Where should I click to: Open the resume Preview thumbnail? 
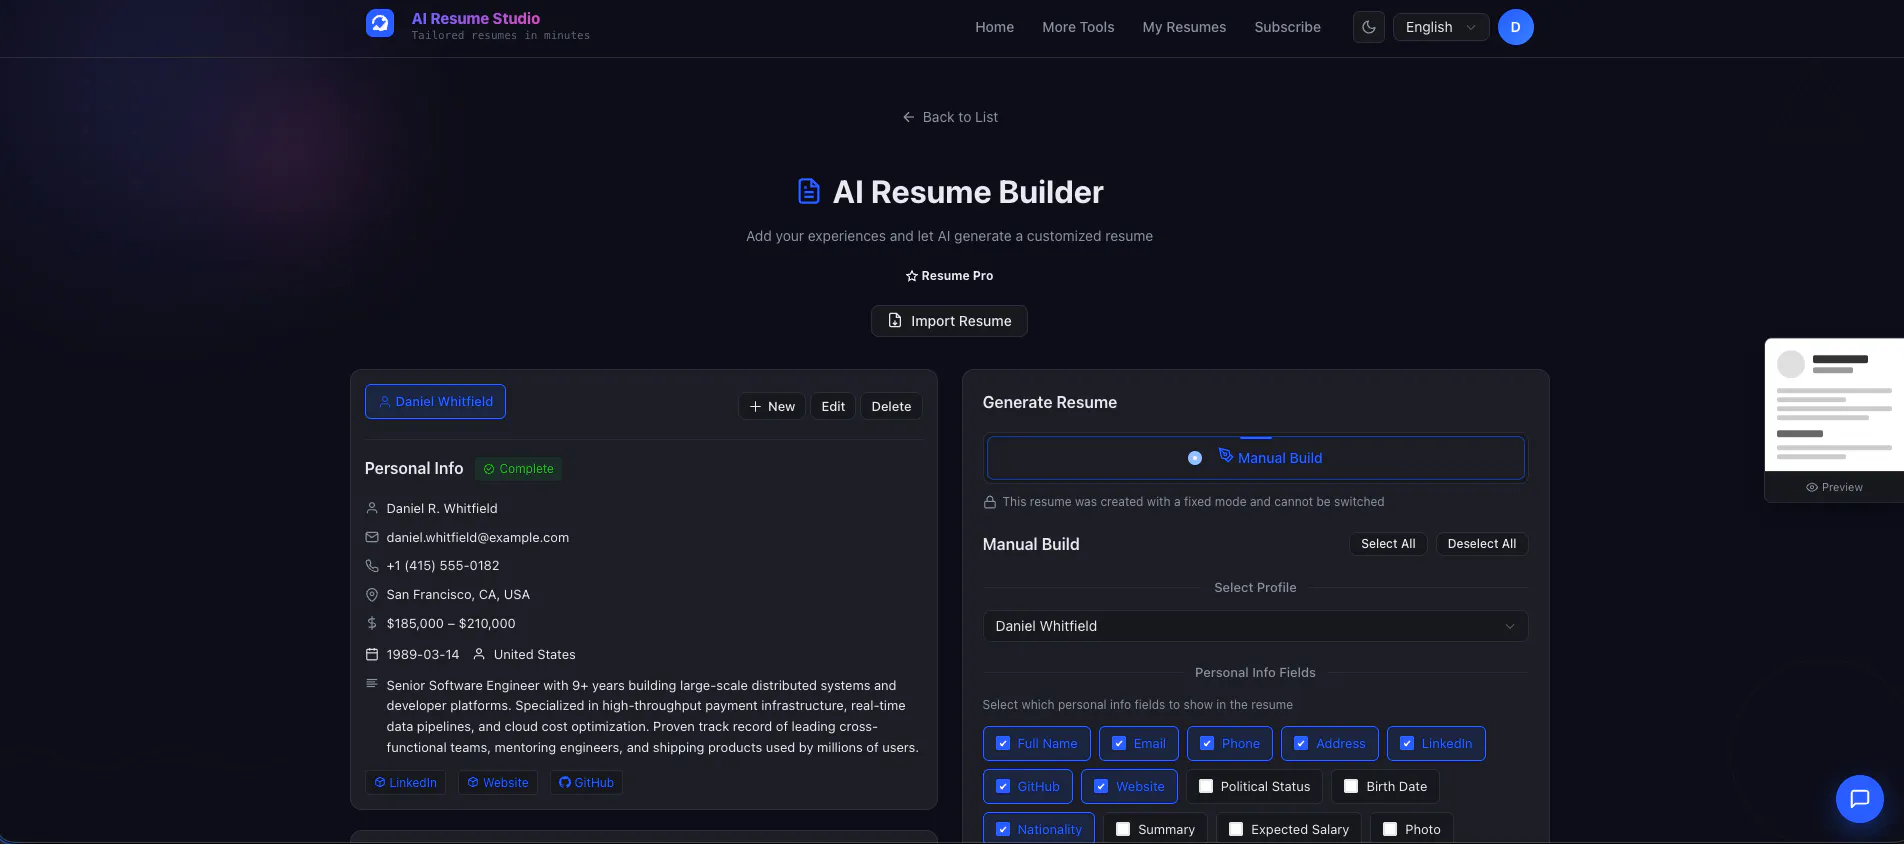coord(1835,405)
